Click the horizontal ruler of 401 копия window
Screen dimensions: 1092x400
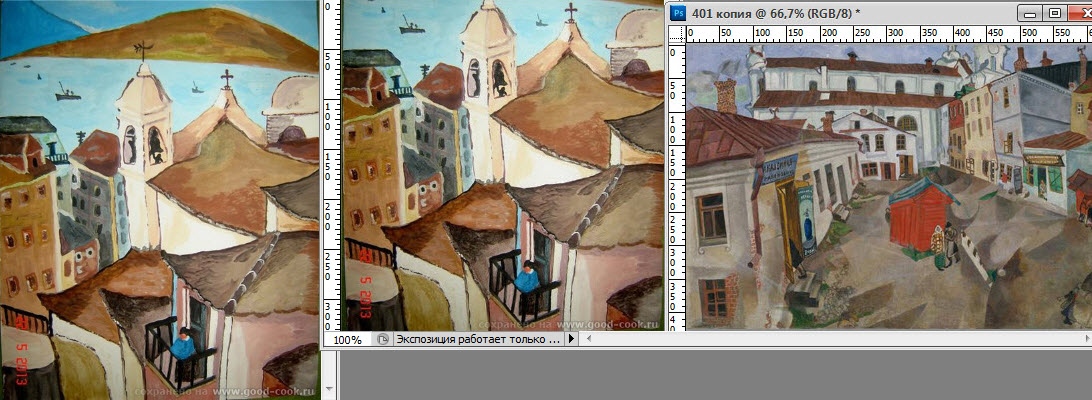[x=889, y=34]
